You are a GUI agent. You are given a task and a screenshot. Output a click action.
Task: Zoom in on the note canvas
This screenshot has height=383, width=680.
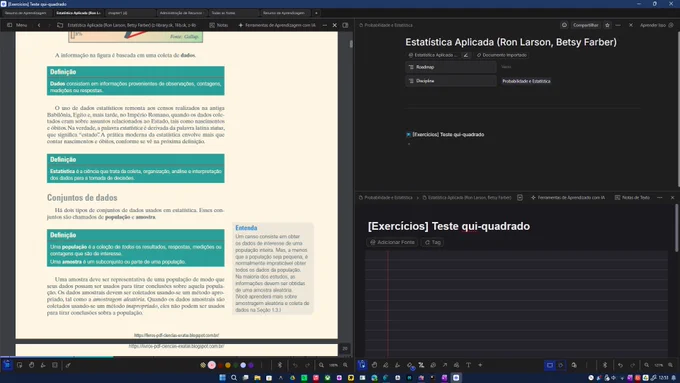670,365
